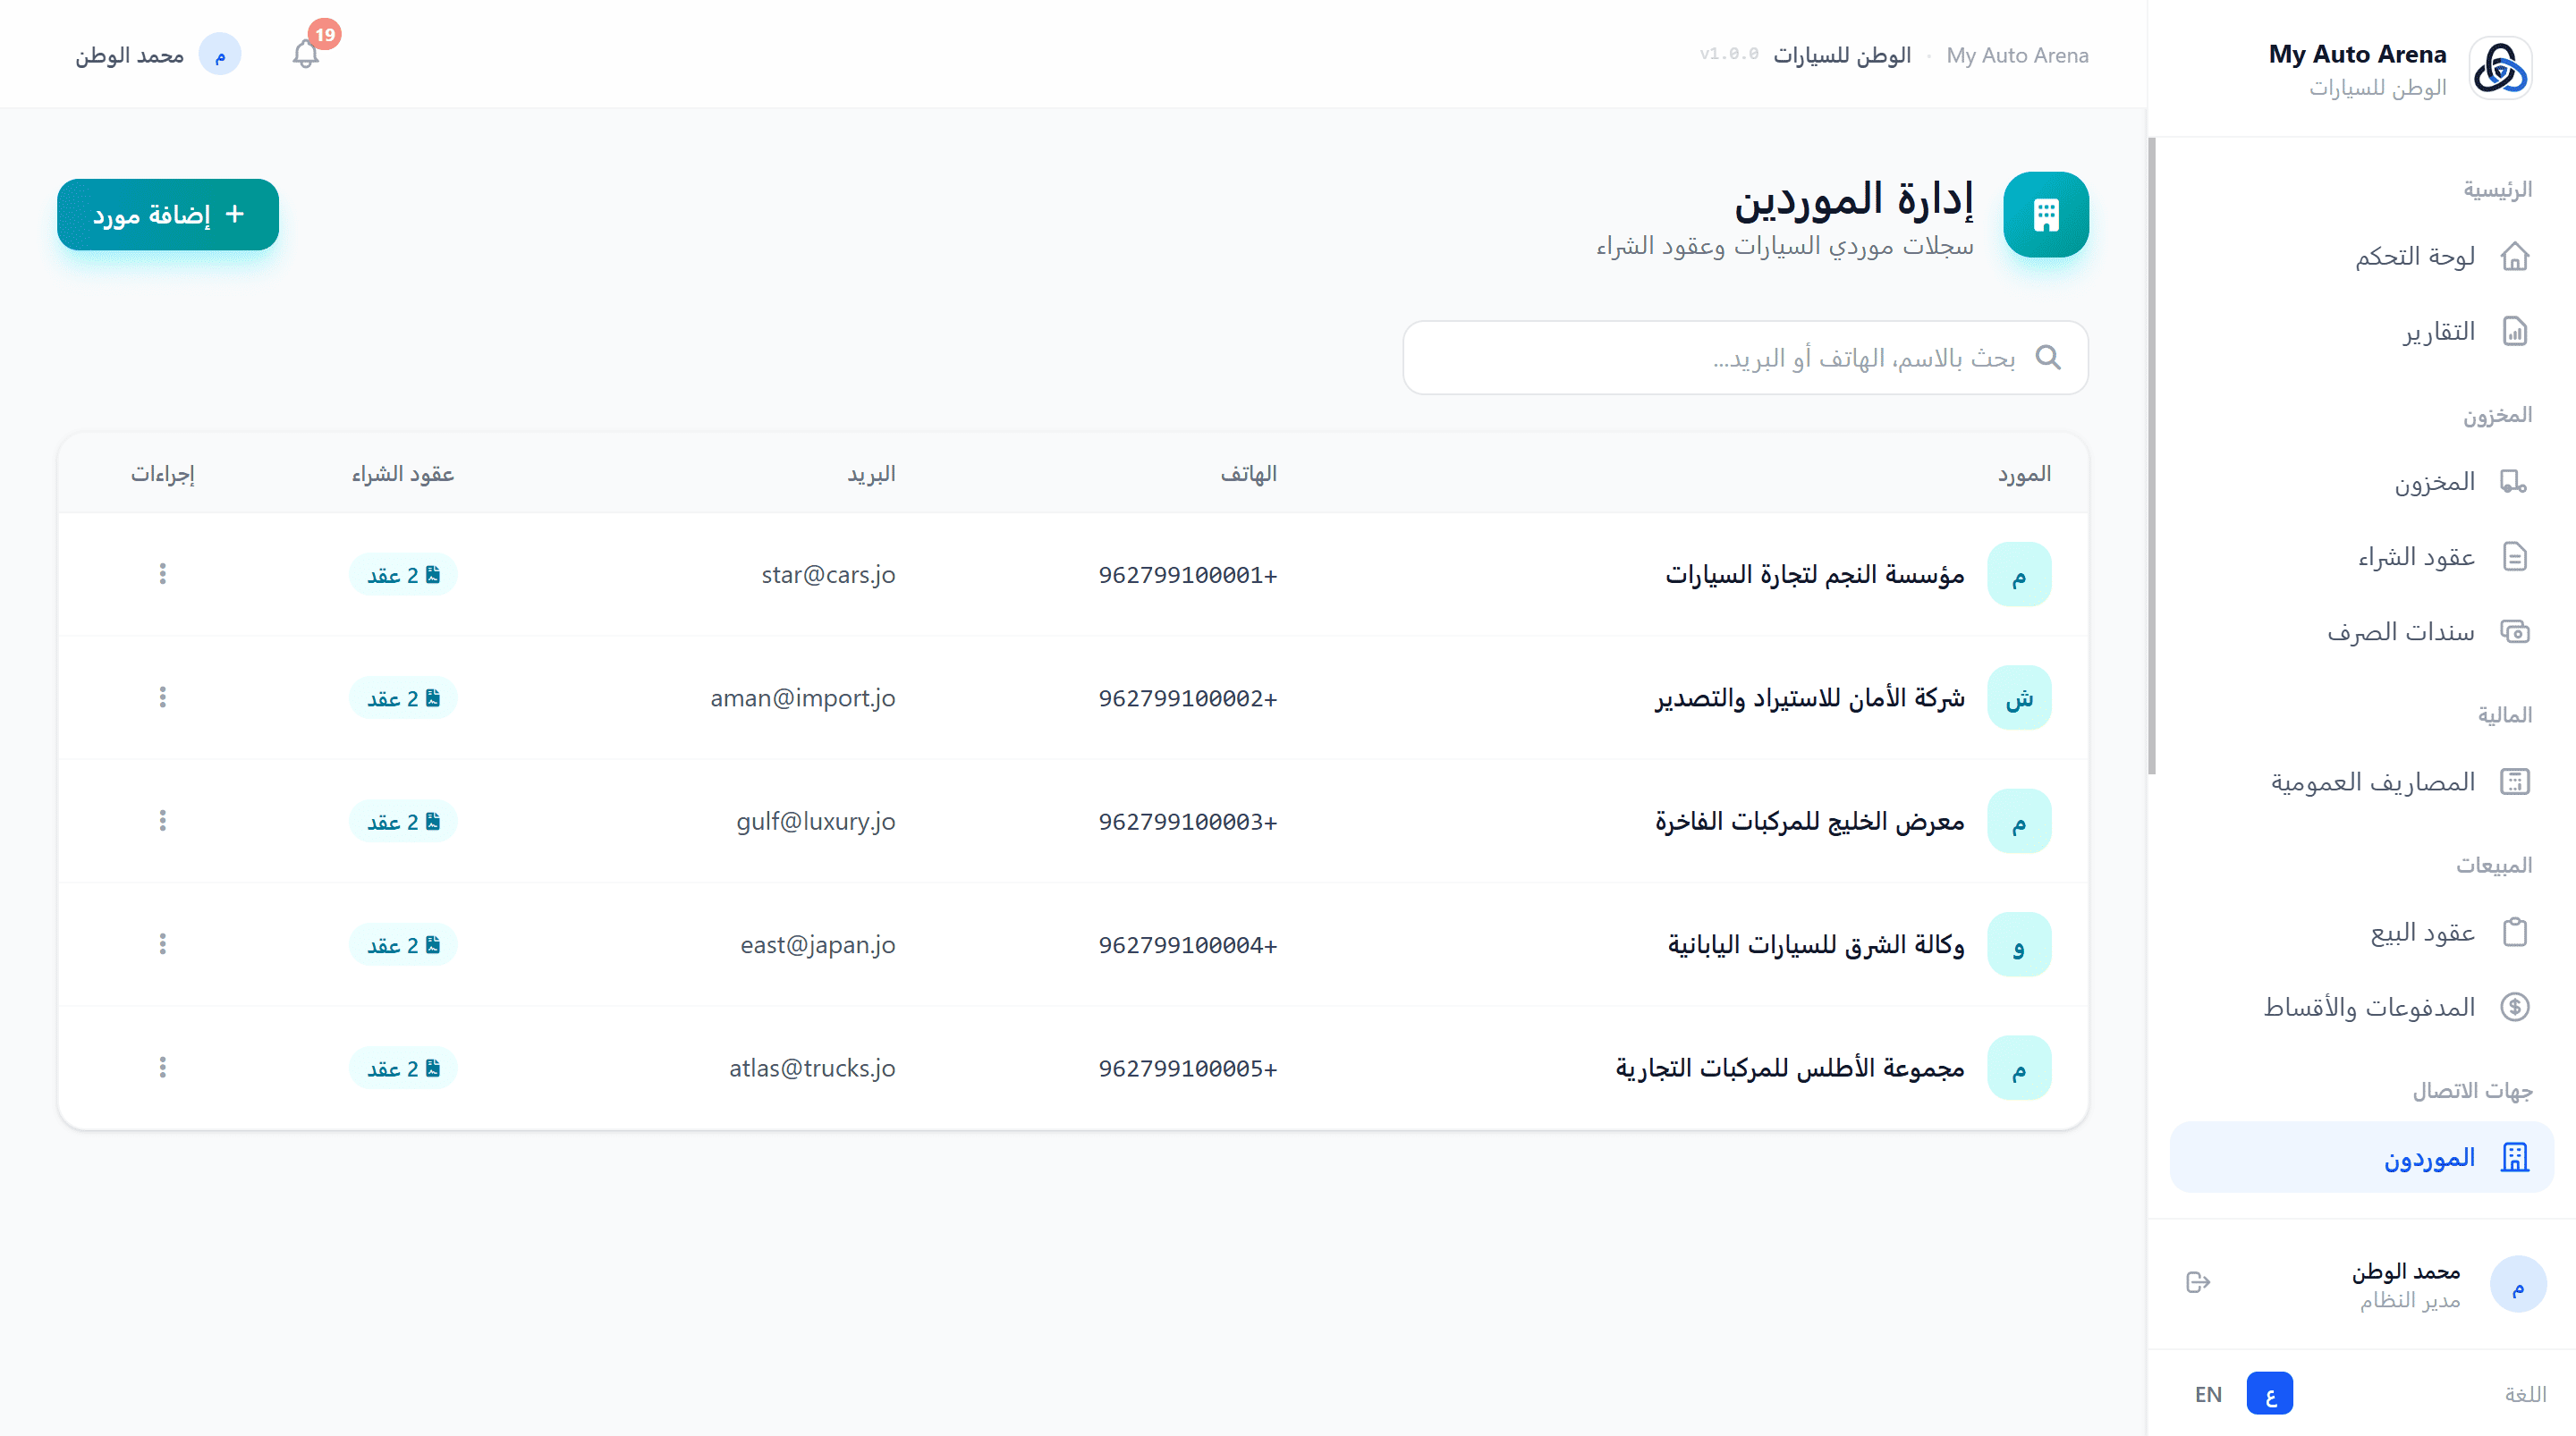
Task: Open the 2 عقد badge for east@japan.jo
Action: click(x=403, y=945)
